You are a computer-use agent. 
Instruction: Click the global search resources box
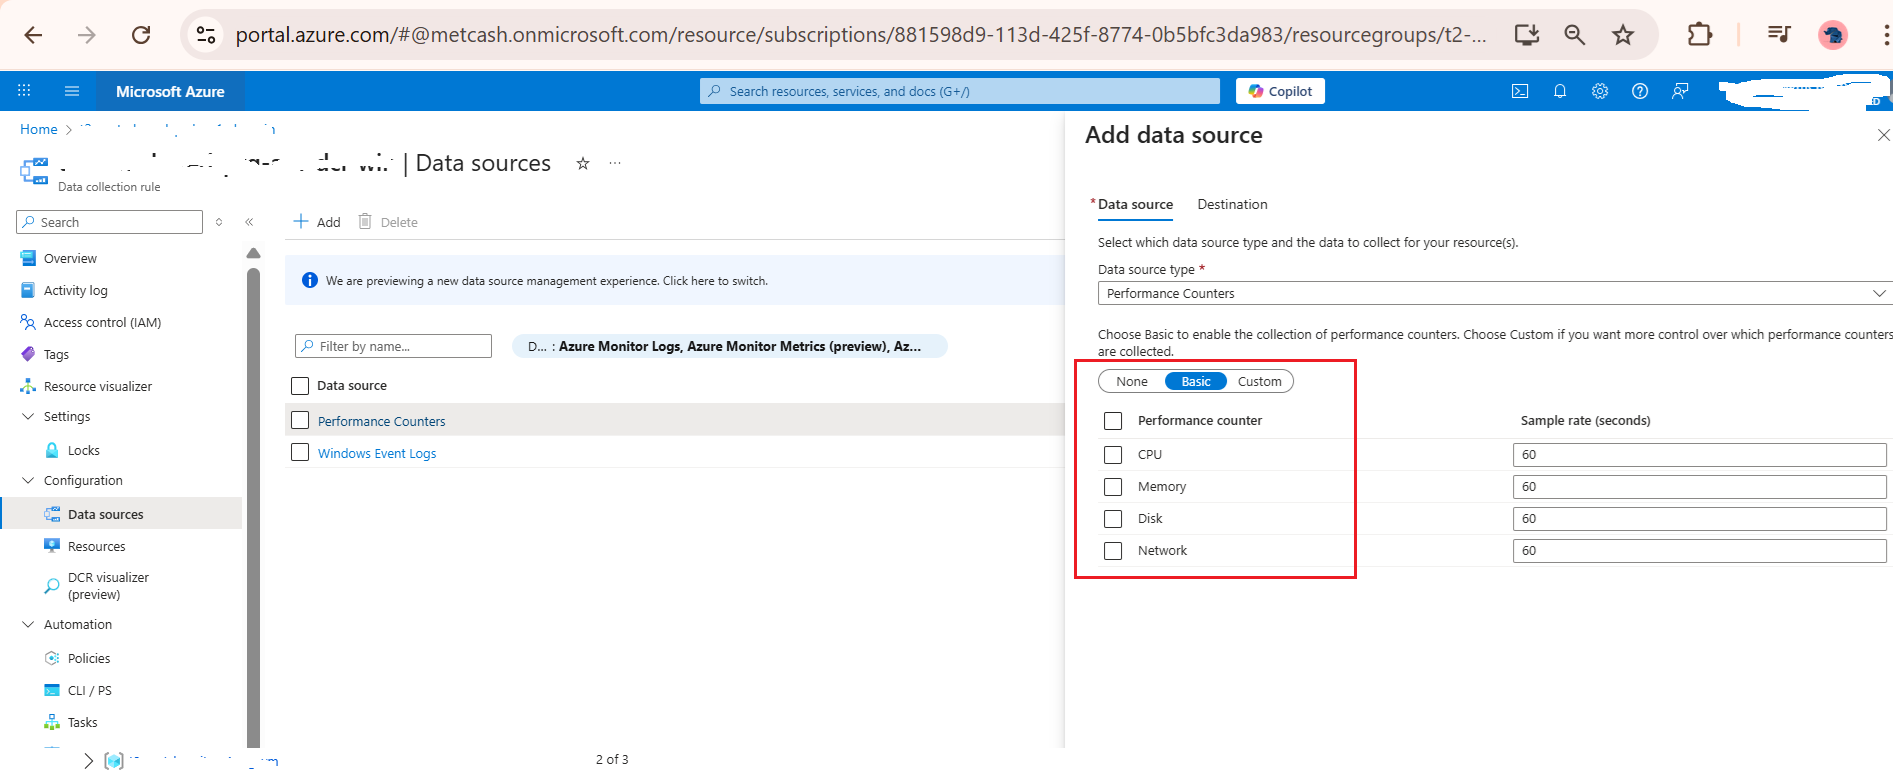[x=960, y=91]
